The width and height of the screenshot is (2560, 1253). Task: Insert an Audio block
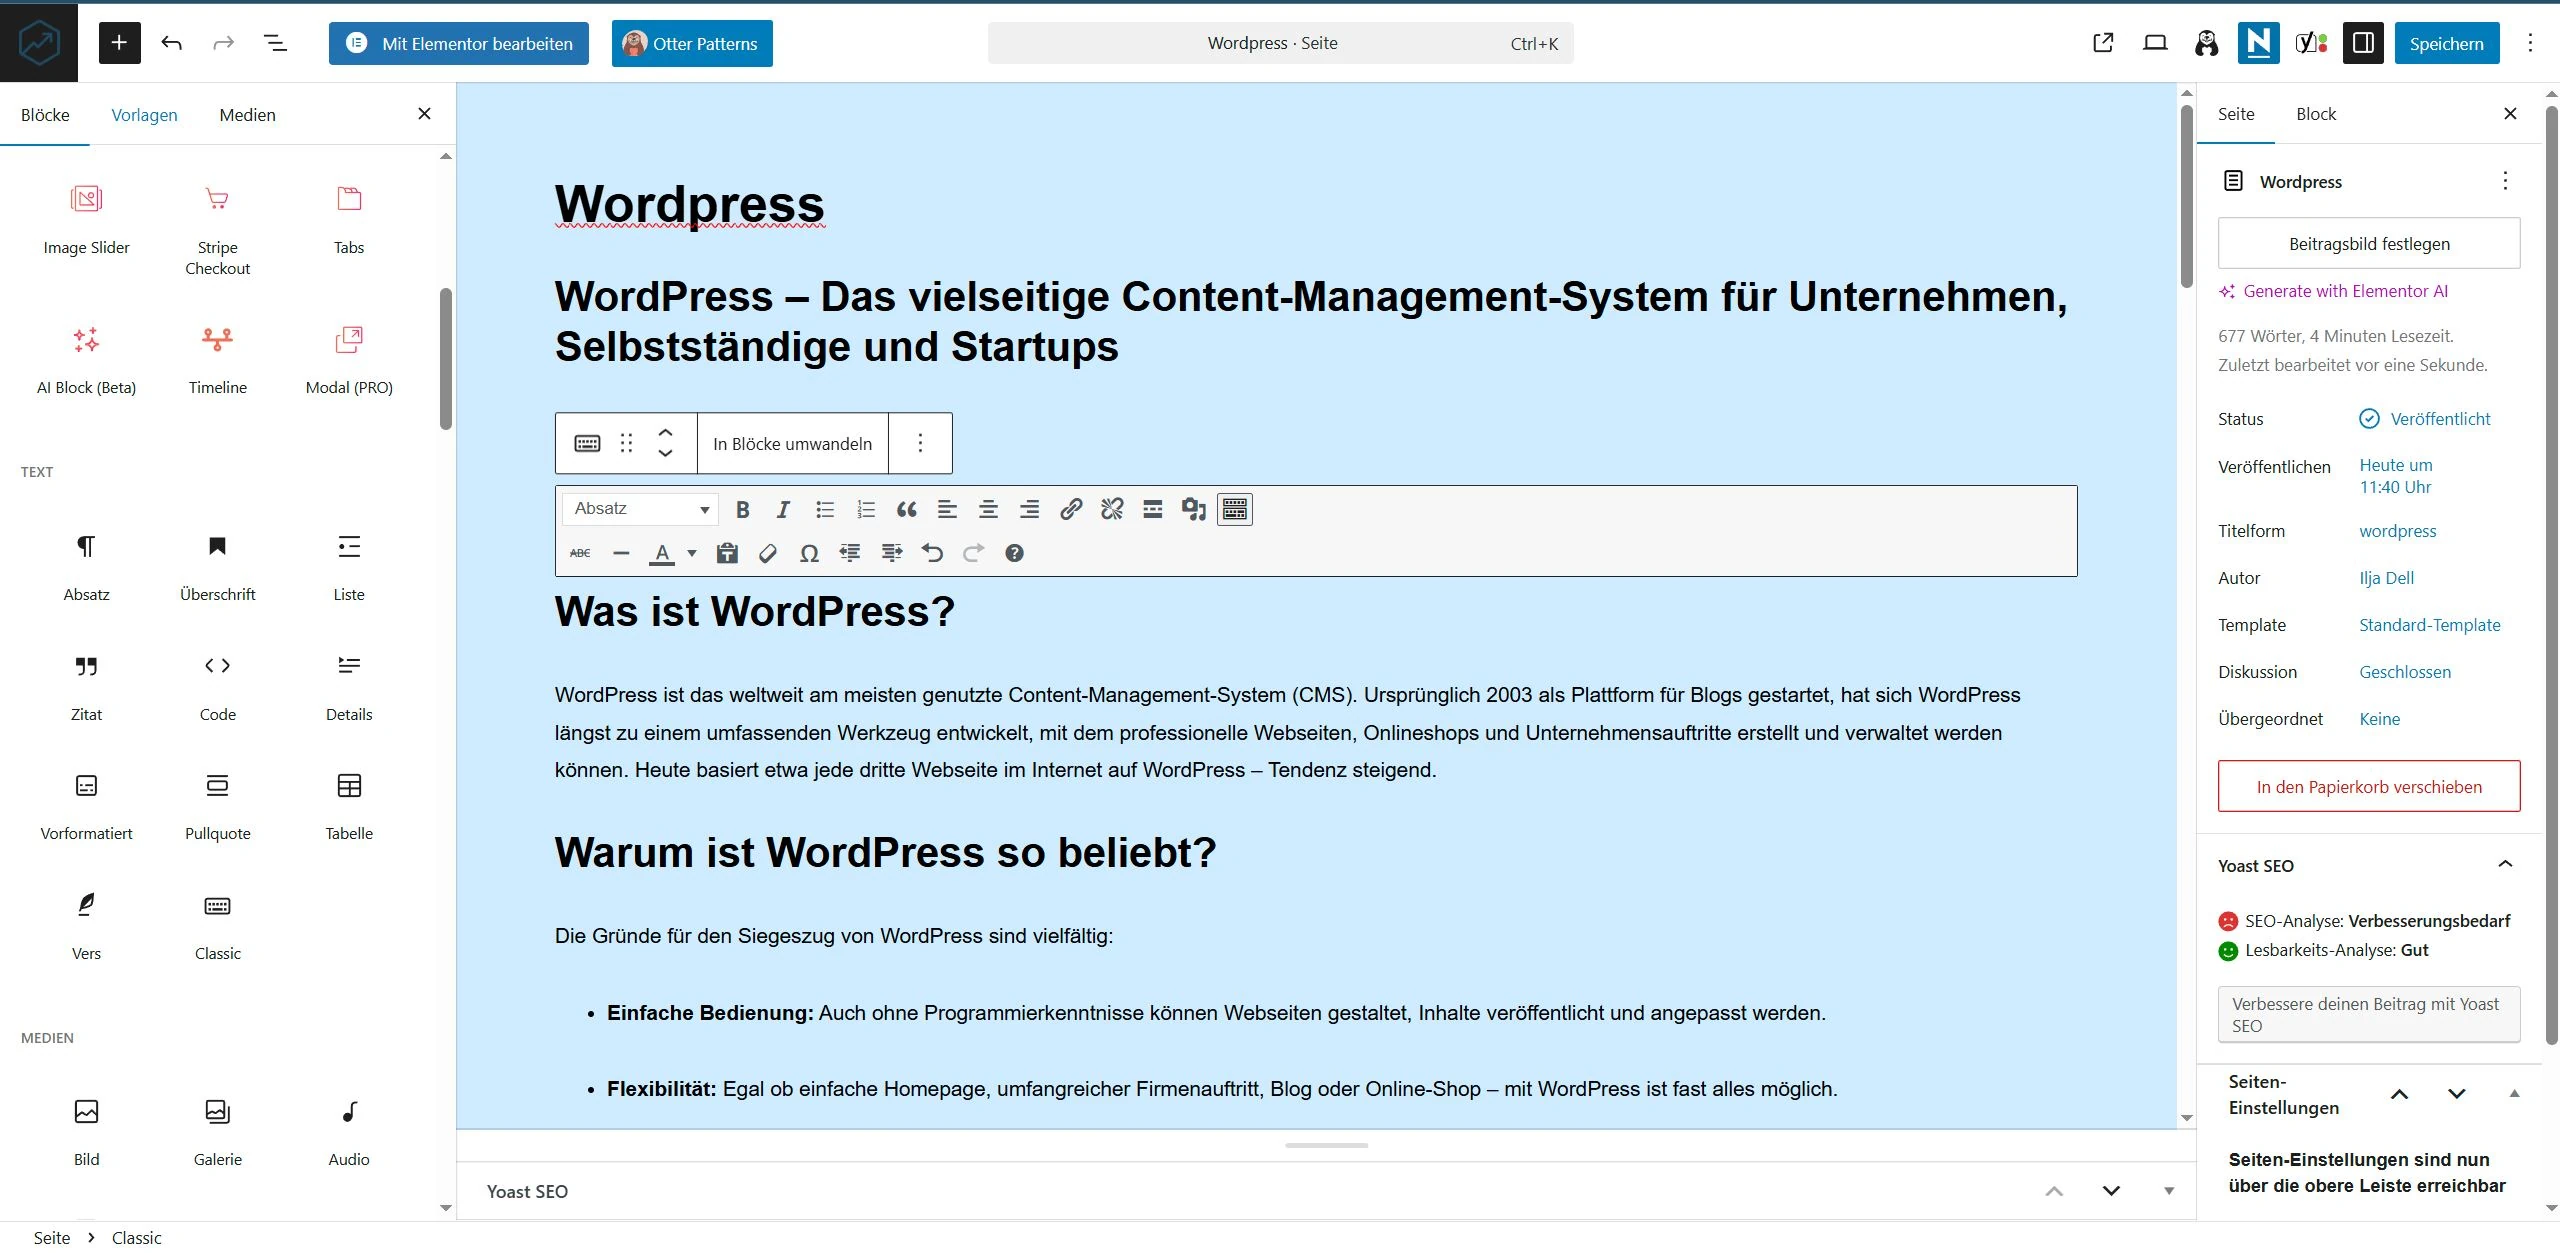pos(349,1132)
